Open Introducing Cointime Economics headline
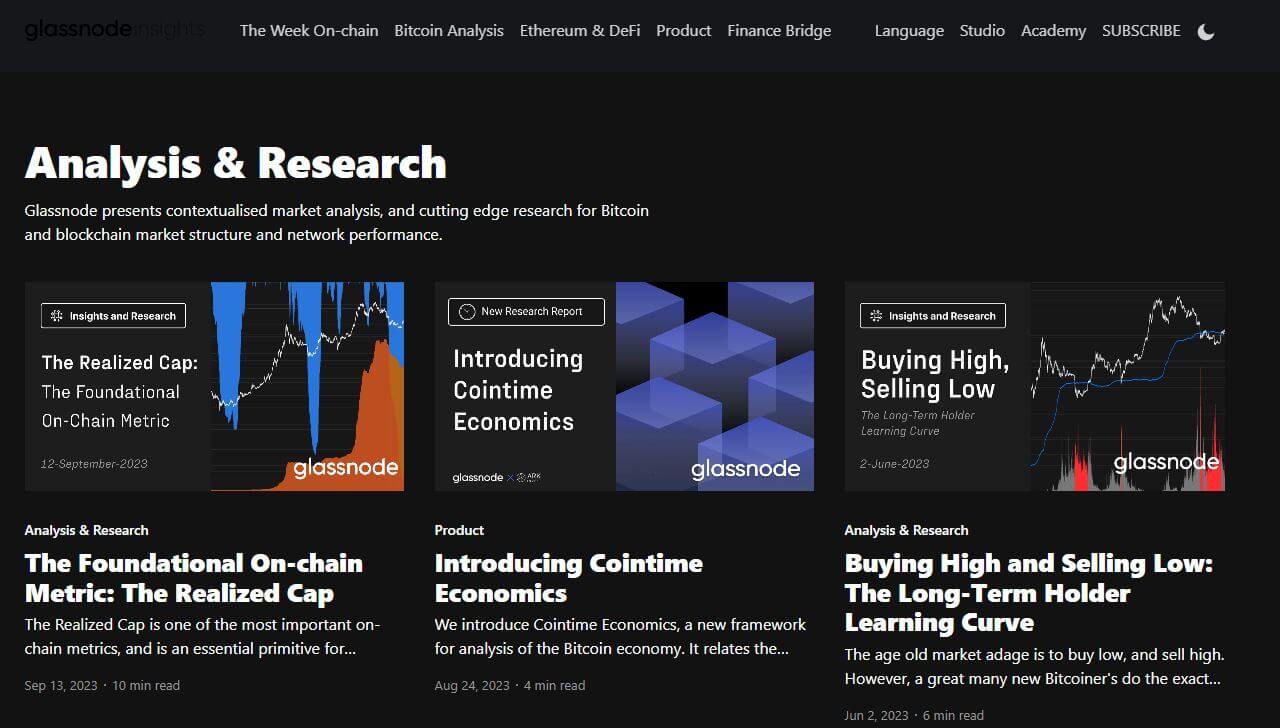 (x=568, y=578)
